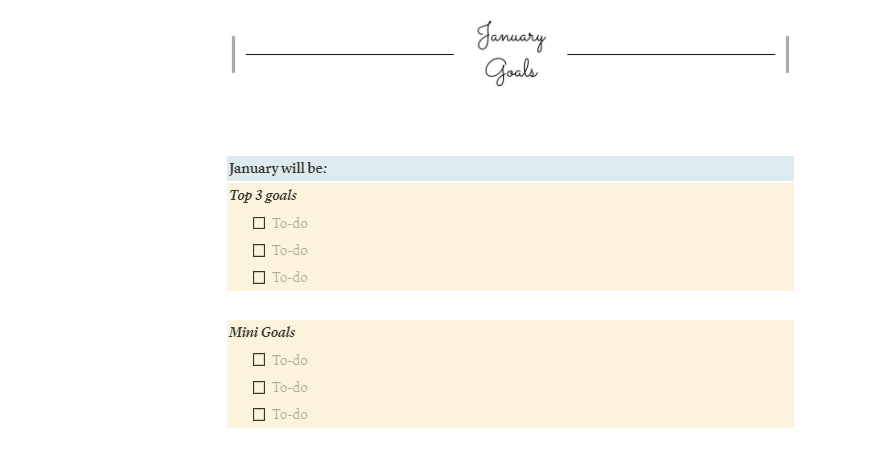This screenshot has width=893, height=449.
Task: Click third To-do text under Top 3 goals
Action: pos(290,277)
